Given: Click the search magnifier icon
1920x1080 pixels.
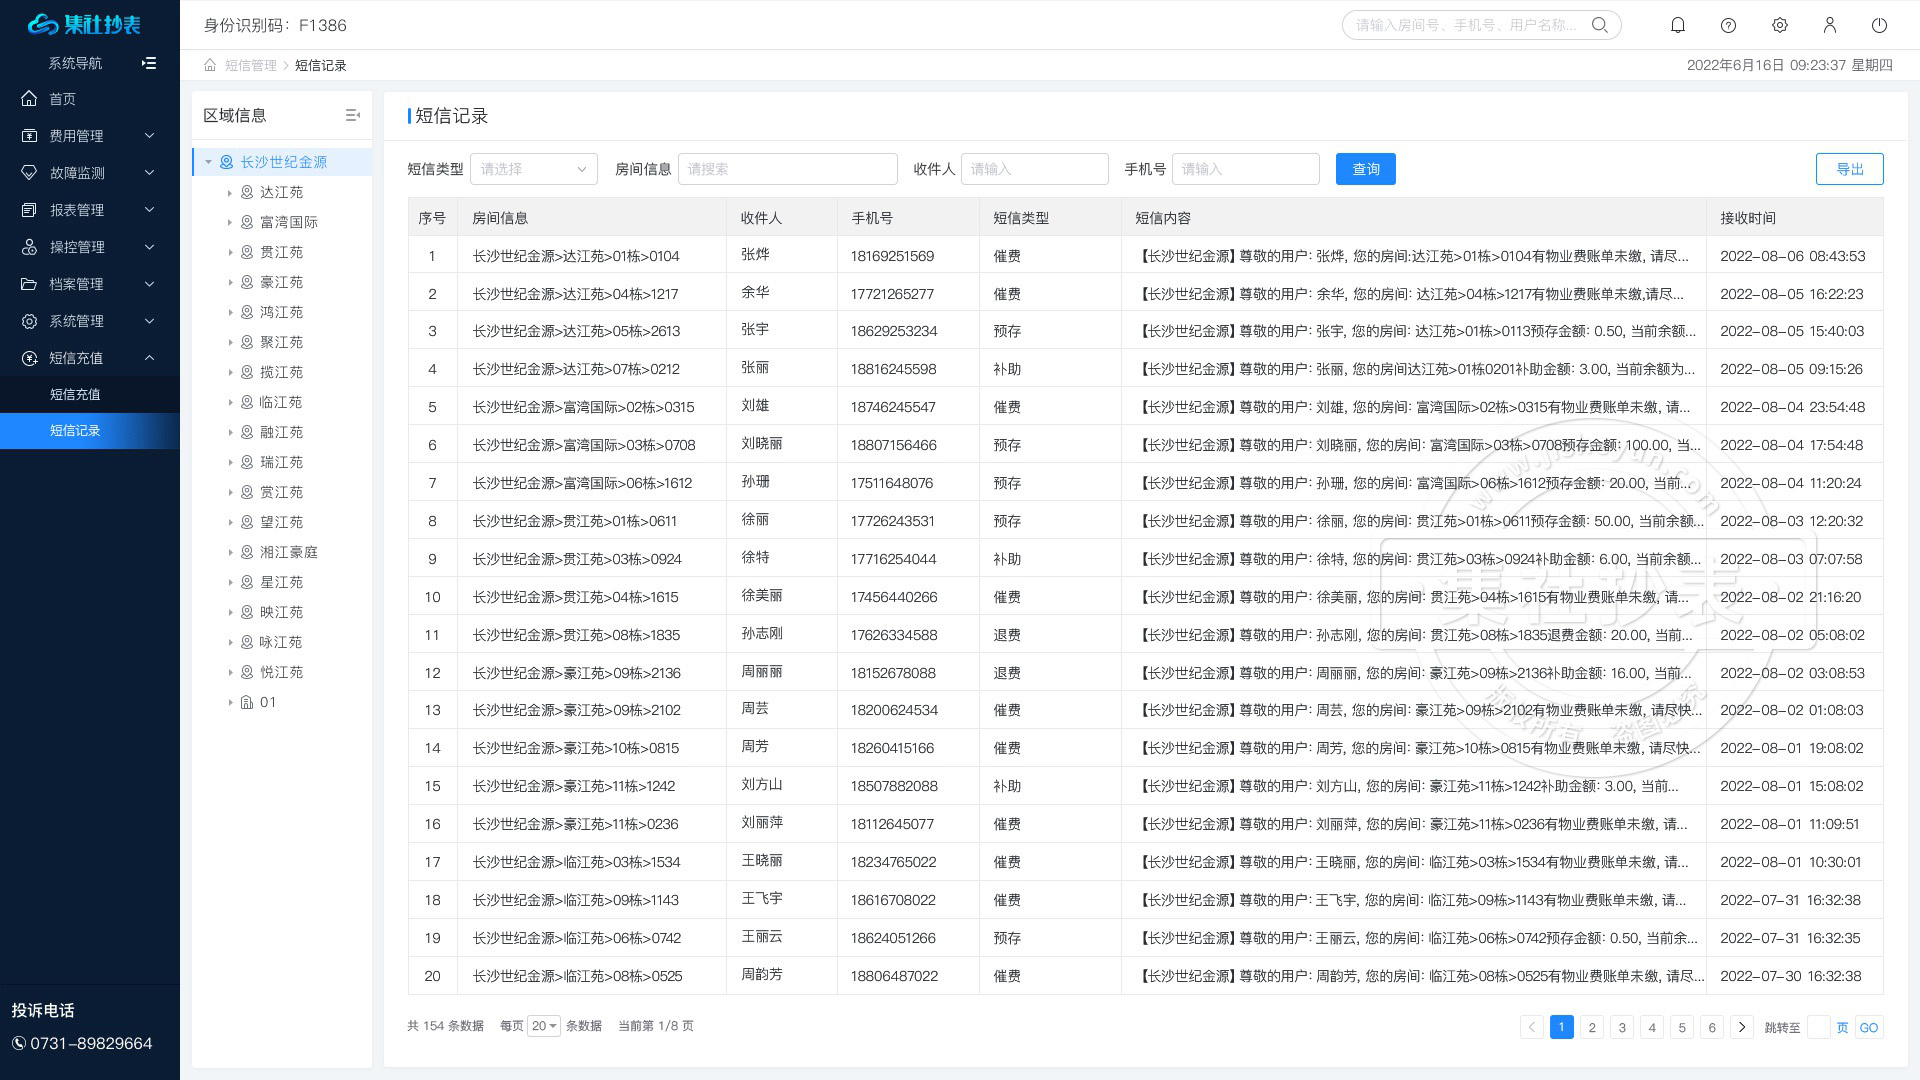Looking at the screenshot, I should 1600,25.
